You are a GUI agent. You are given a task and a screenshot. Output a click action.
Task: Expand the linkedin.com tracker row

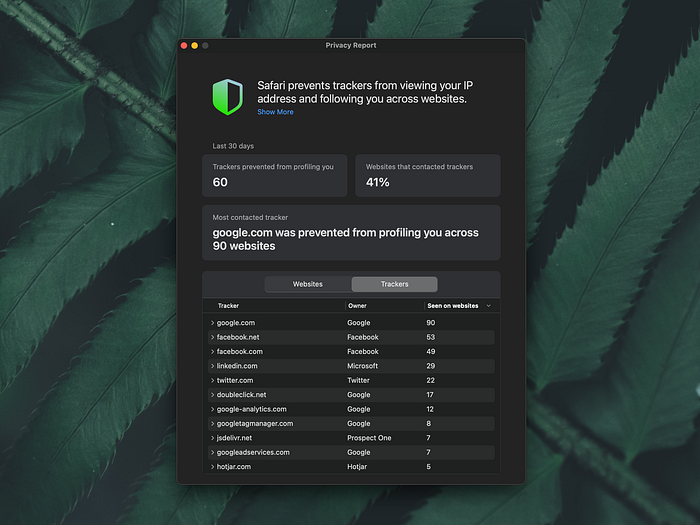click(212, 366)
